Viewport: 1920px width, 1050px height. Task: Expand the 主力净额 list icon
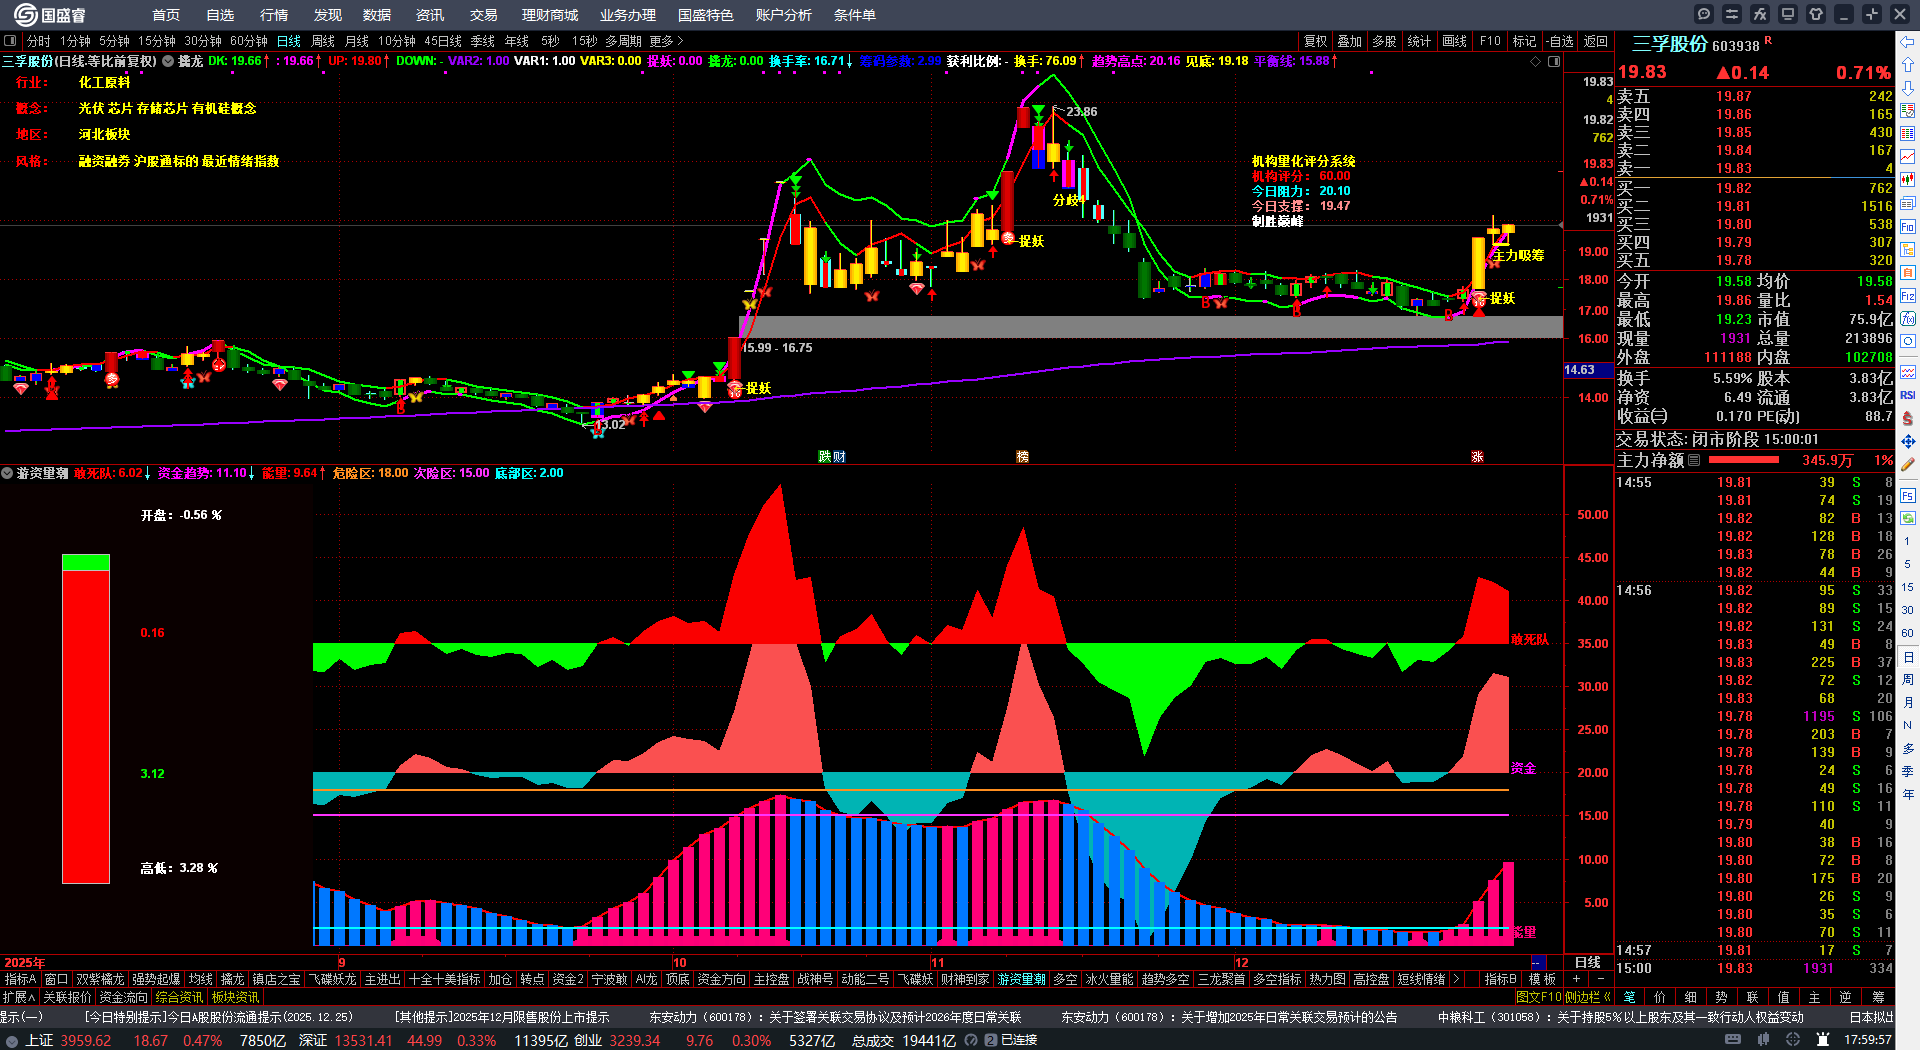pyautogui.click(x=1694, y=460)
